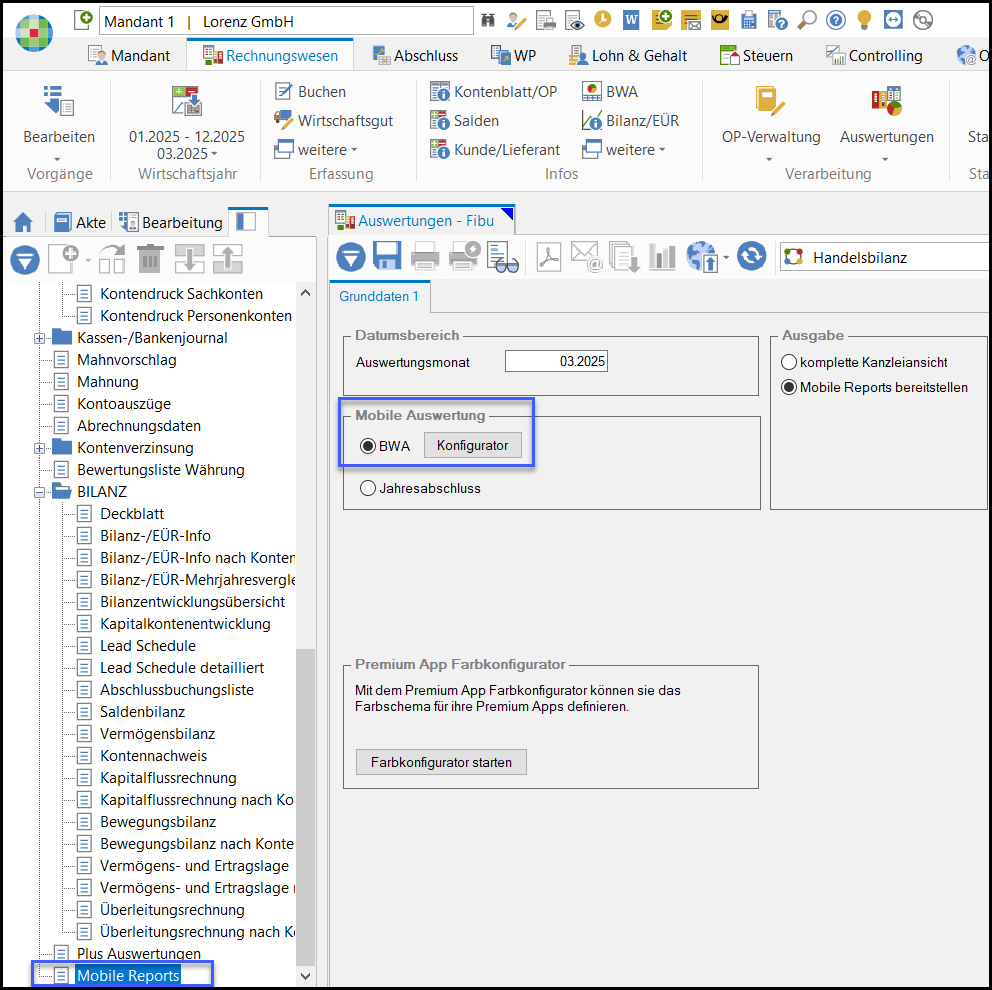This screenshot has width=992, height=990.
Task: Open the bar chart icon in Auswertungen toolbar
Action: tap(662, 257)
